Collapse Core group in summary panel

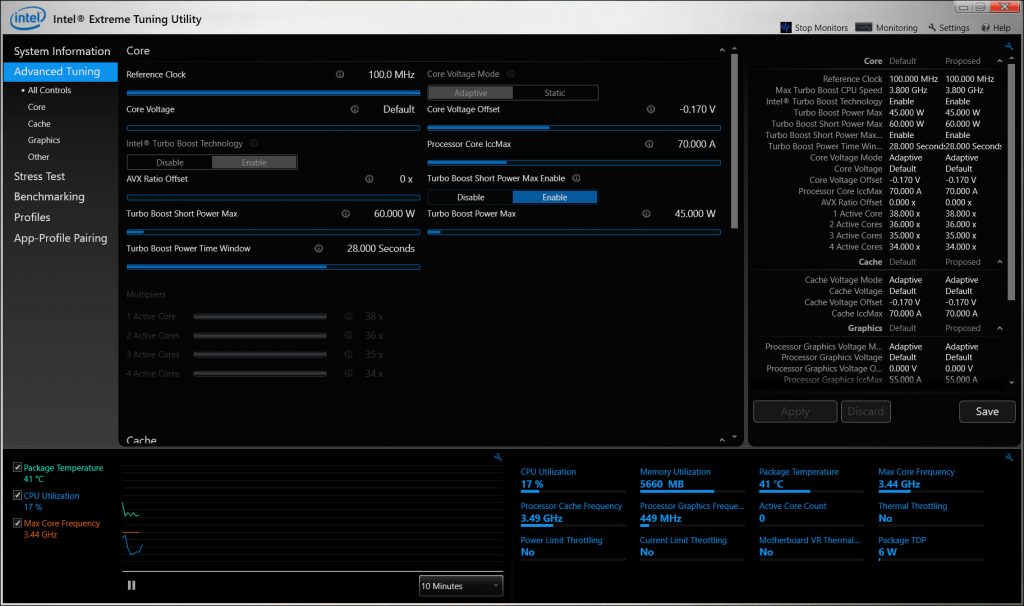pyautogui.click(x=999, y=61)
